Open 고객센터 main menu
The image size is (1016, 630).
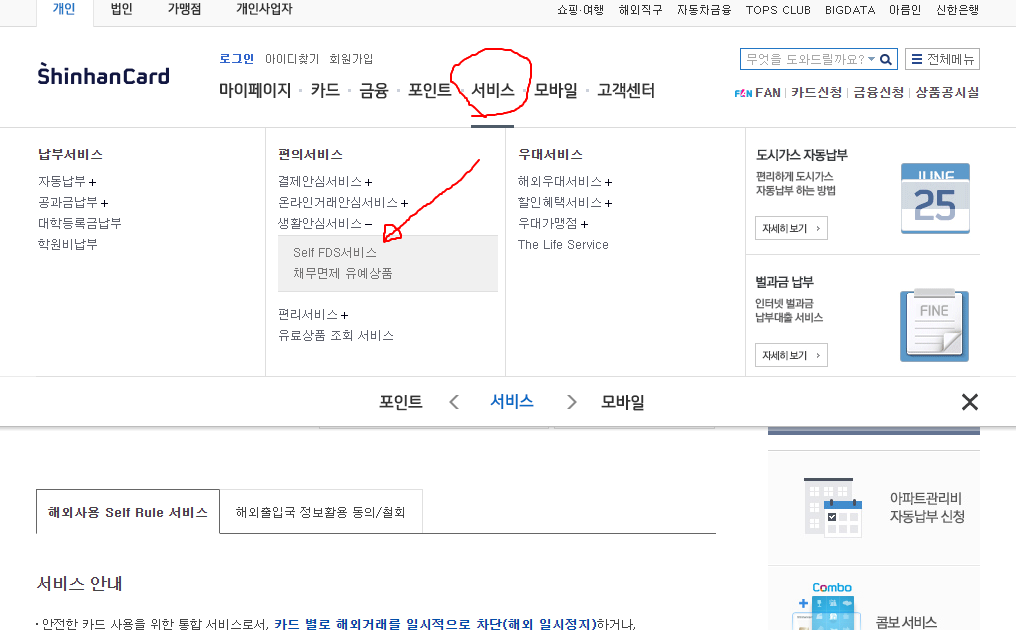tap(626, 90)
